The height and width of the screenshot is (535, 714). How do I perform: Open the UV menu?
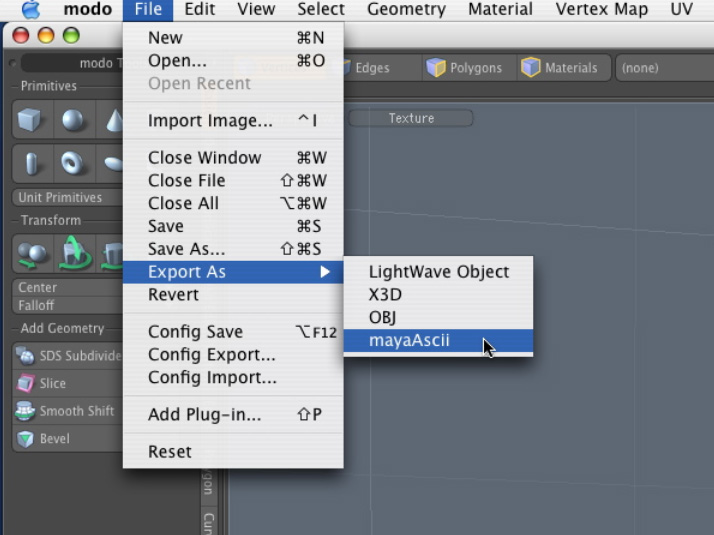681,9
